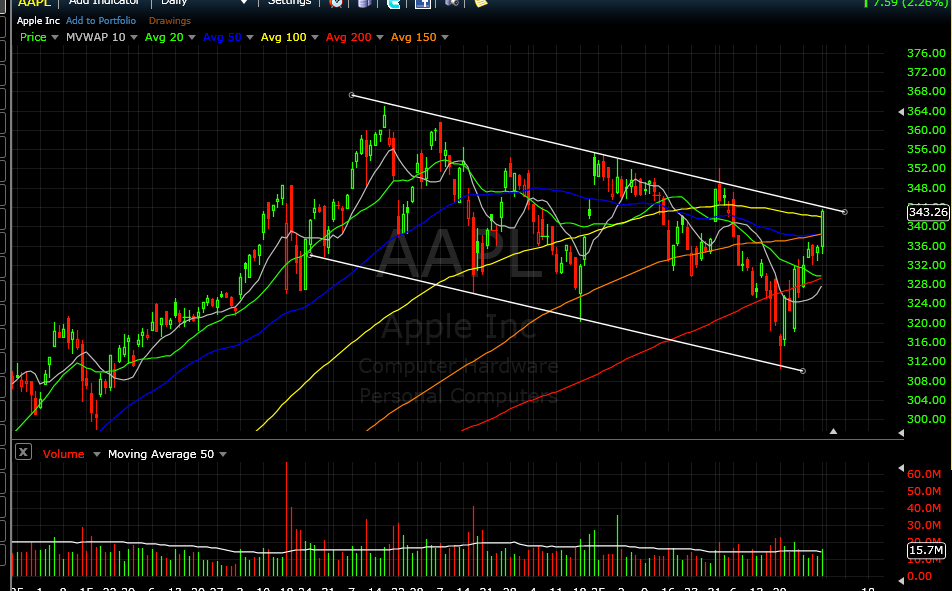
Task: Click the camera snapshot icon
Action: point(452,3)
